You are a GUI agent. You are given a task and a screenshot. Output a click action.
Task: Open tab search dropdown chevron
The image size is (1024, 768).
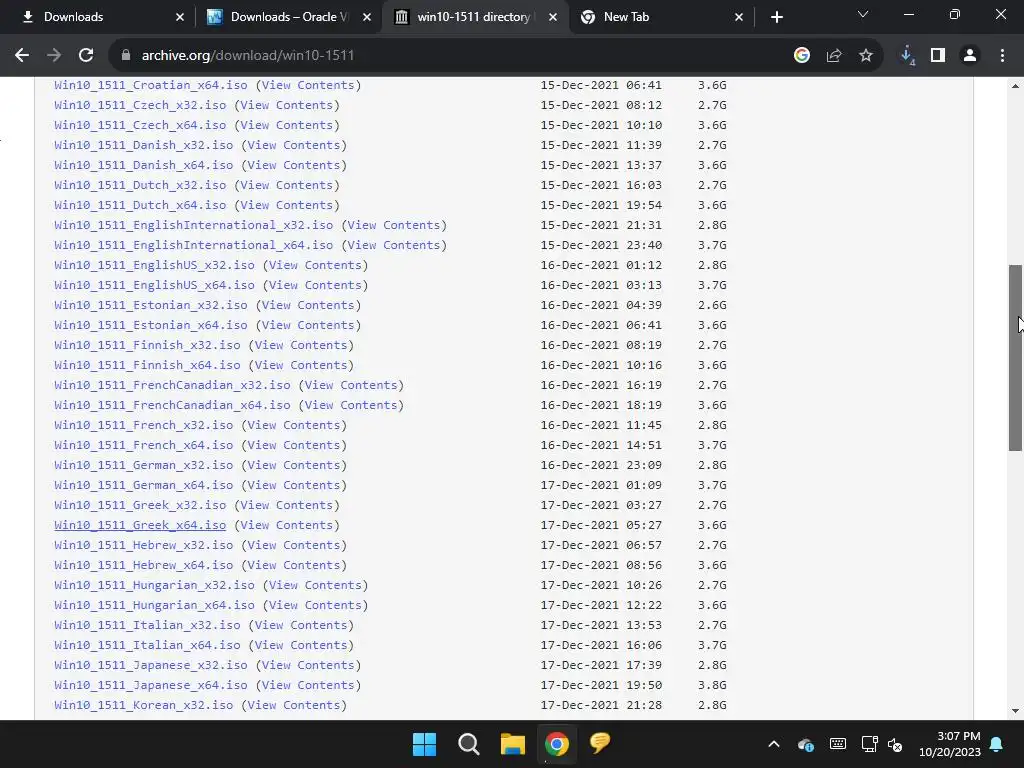[x=863, y=14]
